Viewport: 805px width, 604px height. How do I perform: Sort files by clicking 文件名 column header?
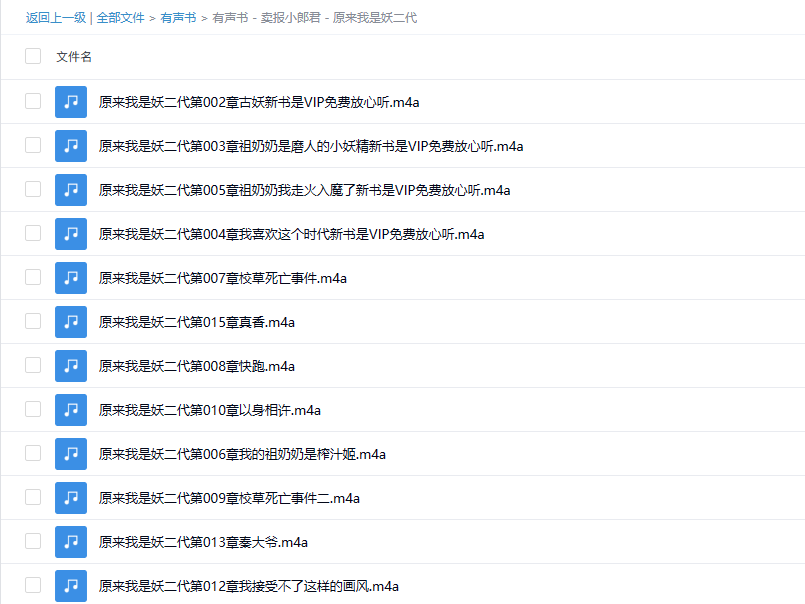coord(72,57)
